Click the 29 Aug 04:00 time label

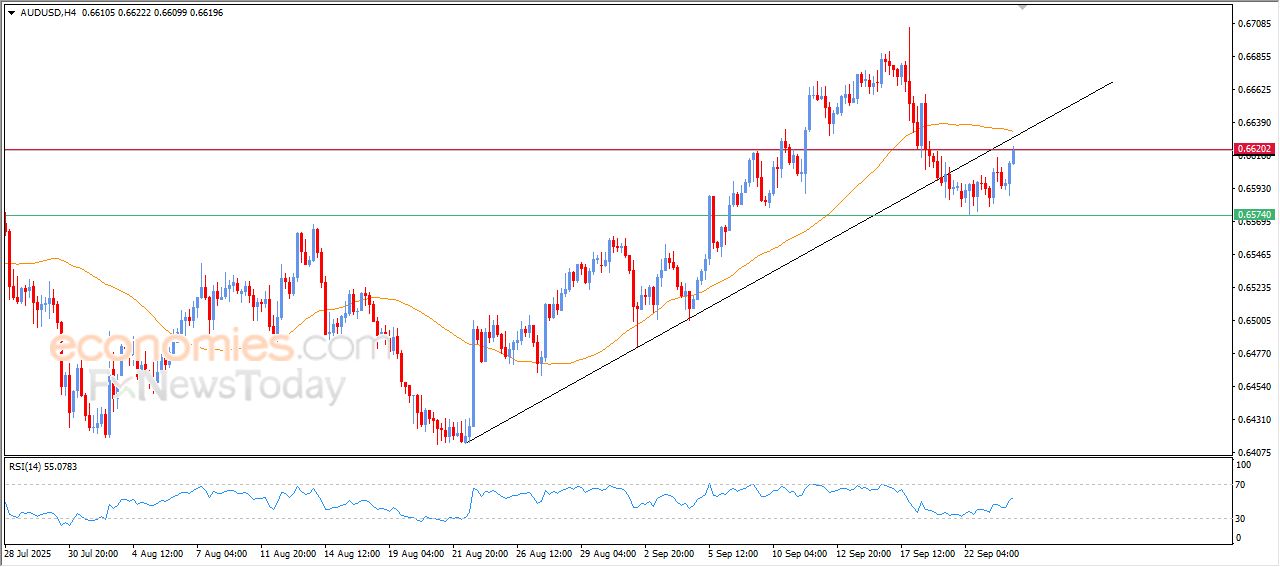pyautogui.click(x=606, y=553)
